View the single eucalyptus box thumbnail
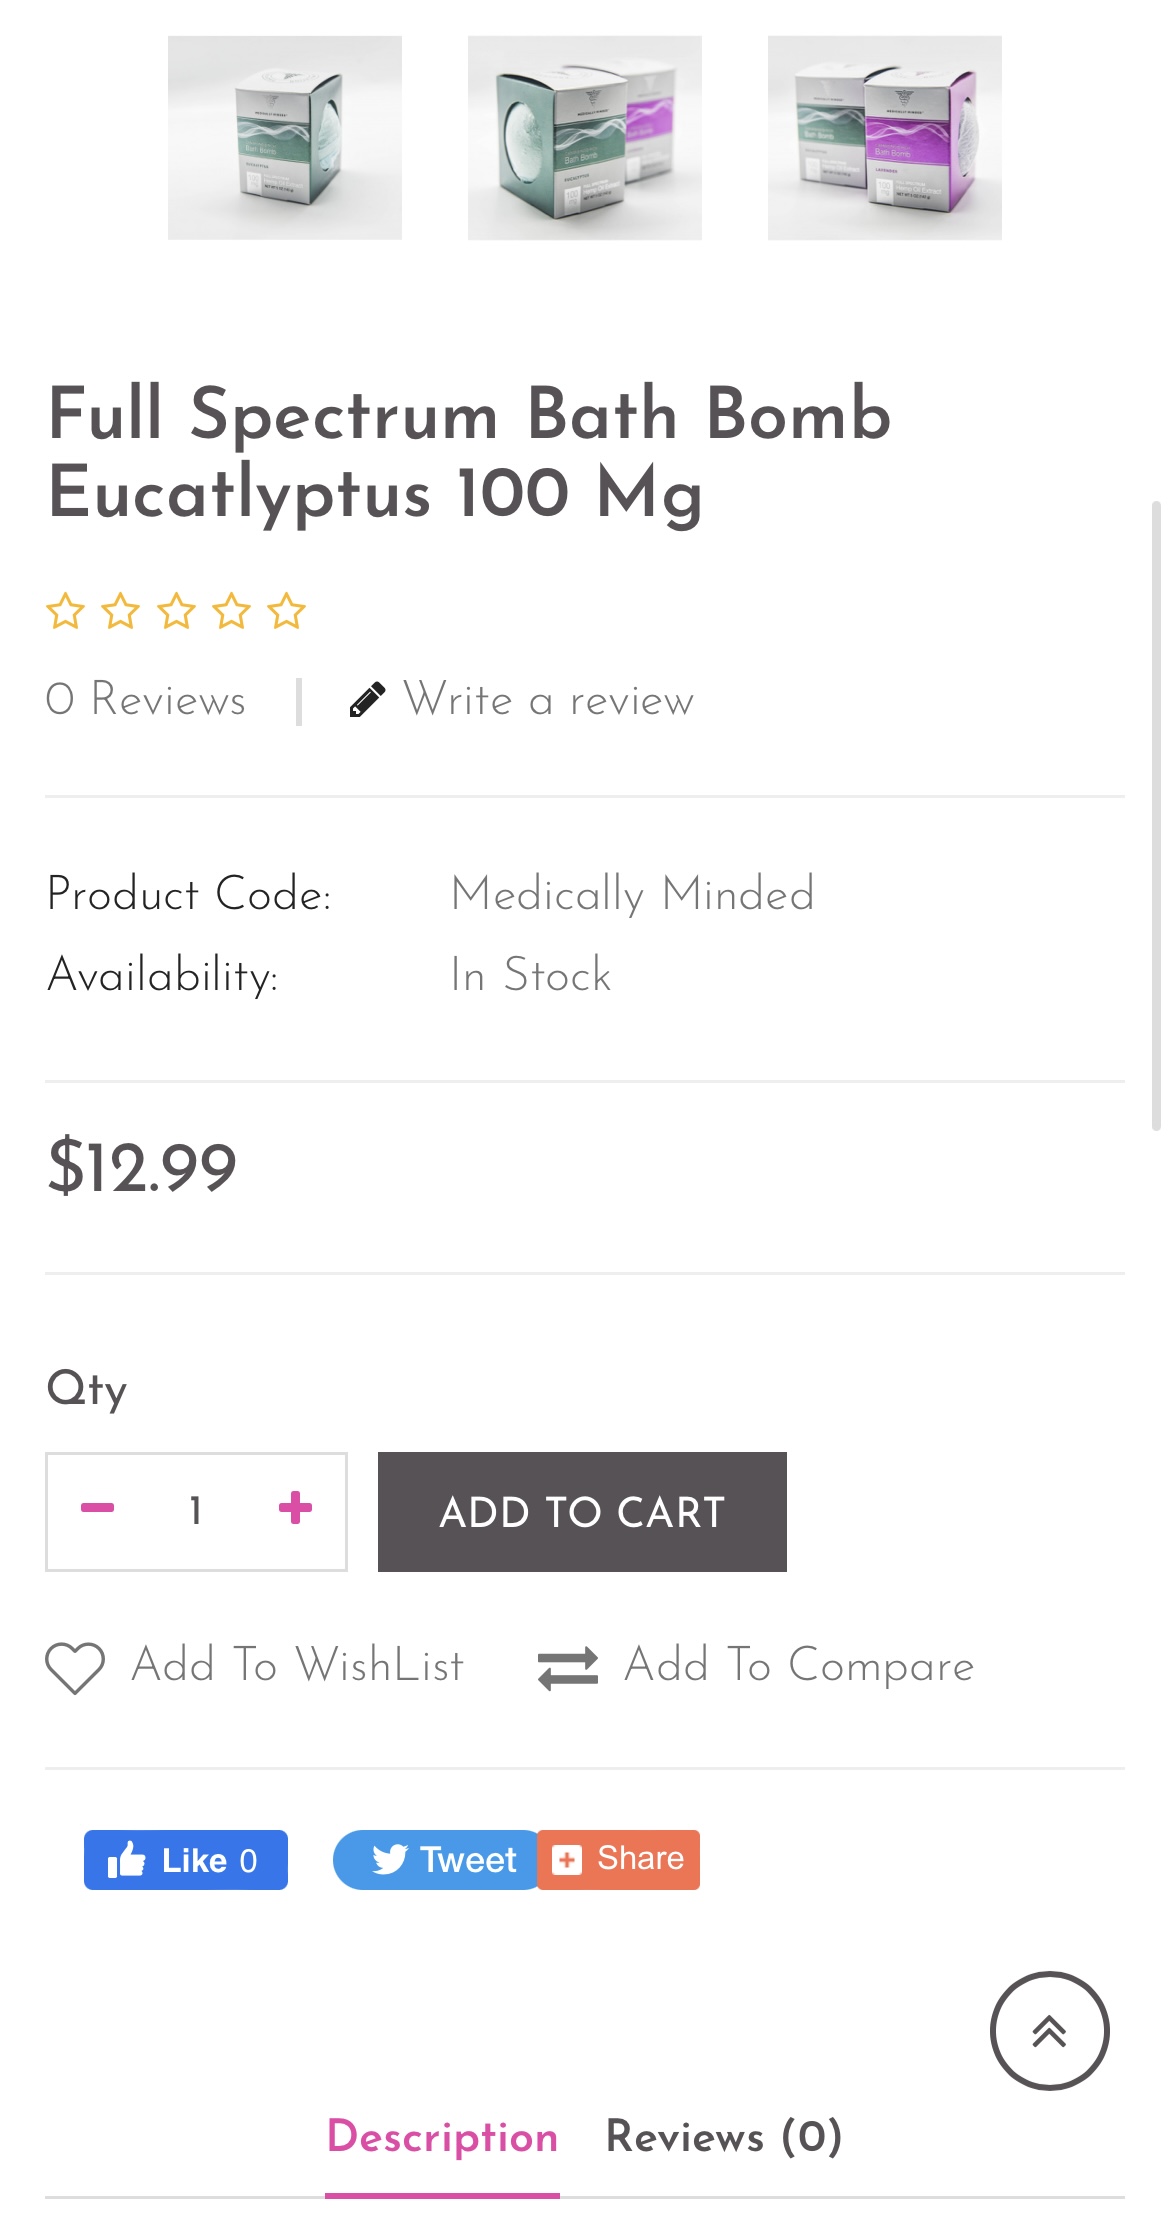Image resolution: width=1170 pixels, height=2217 pixels. [285, 138]
